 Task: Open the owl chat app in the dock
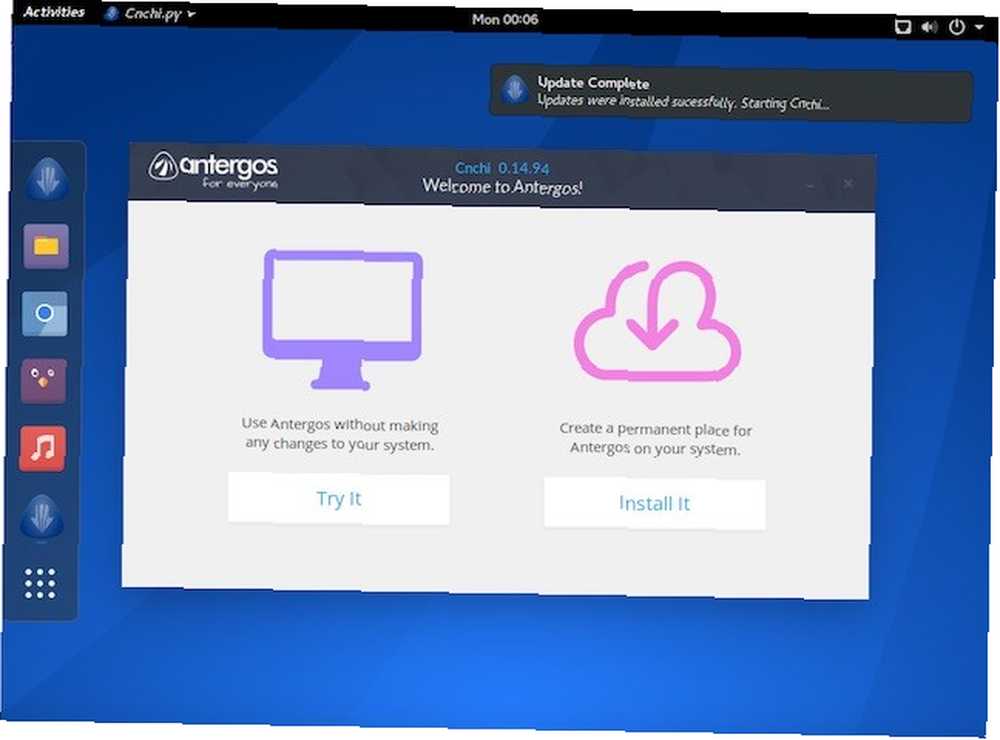tap(43, 381)
